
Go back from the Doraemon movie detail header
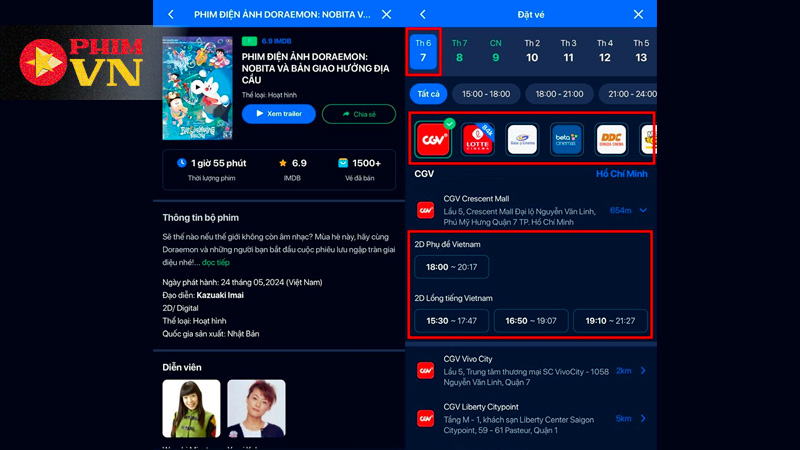pyautogui.click(x=171, y=14)
